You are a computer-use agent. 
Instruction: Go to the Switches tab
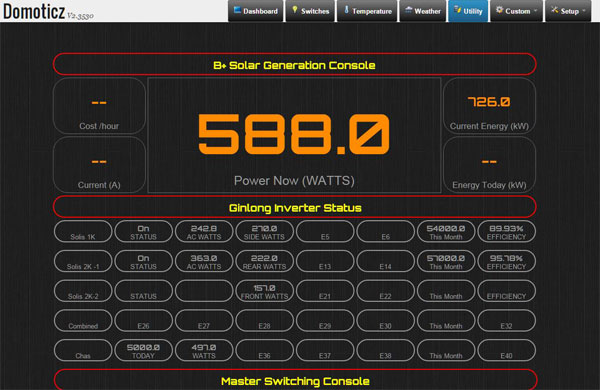[310, 11]
